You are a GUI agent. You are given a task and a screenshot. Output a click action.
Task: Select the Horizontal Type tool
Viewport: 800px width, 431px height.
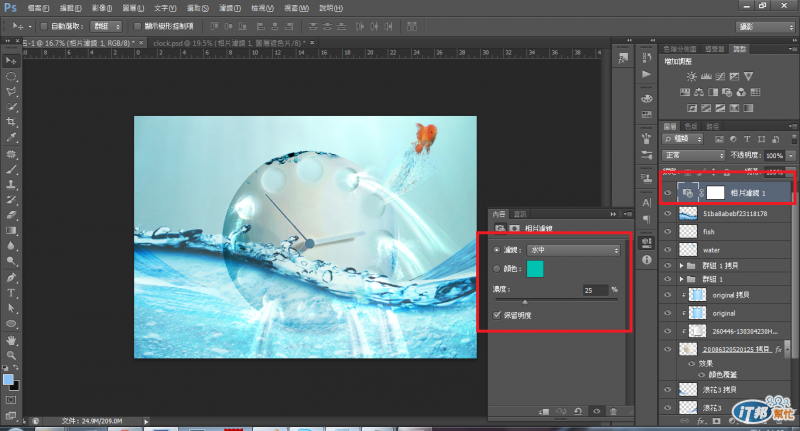point(11,293)
